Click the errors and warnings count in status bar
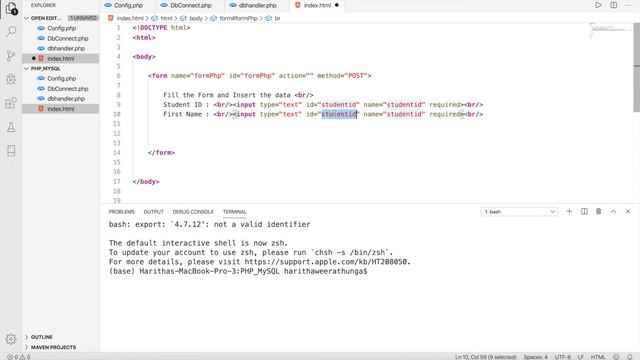640x360 pixels. pyautogui.click(x=19, y=357)
